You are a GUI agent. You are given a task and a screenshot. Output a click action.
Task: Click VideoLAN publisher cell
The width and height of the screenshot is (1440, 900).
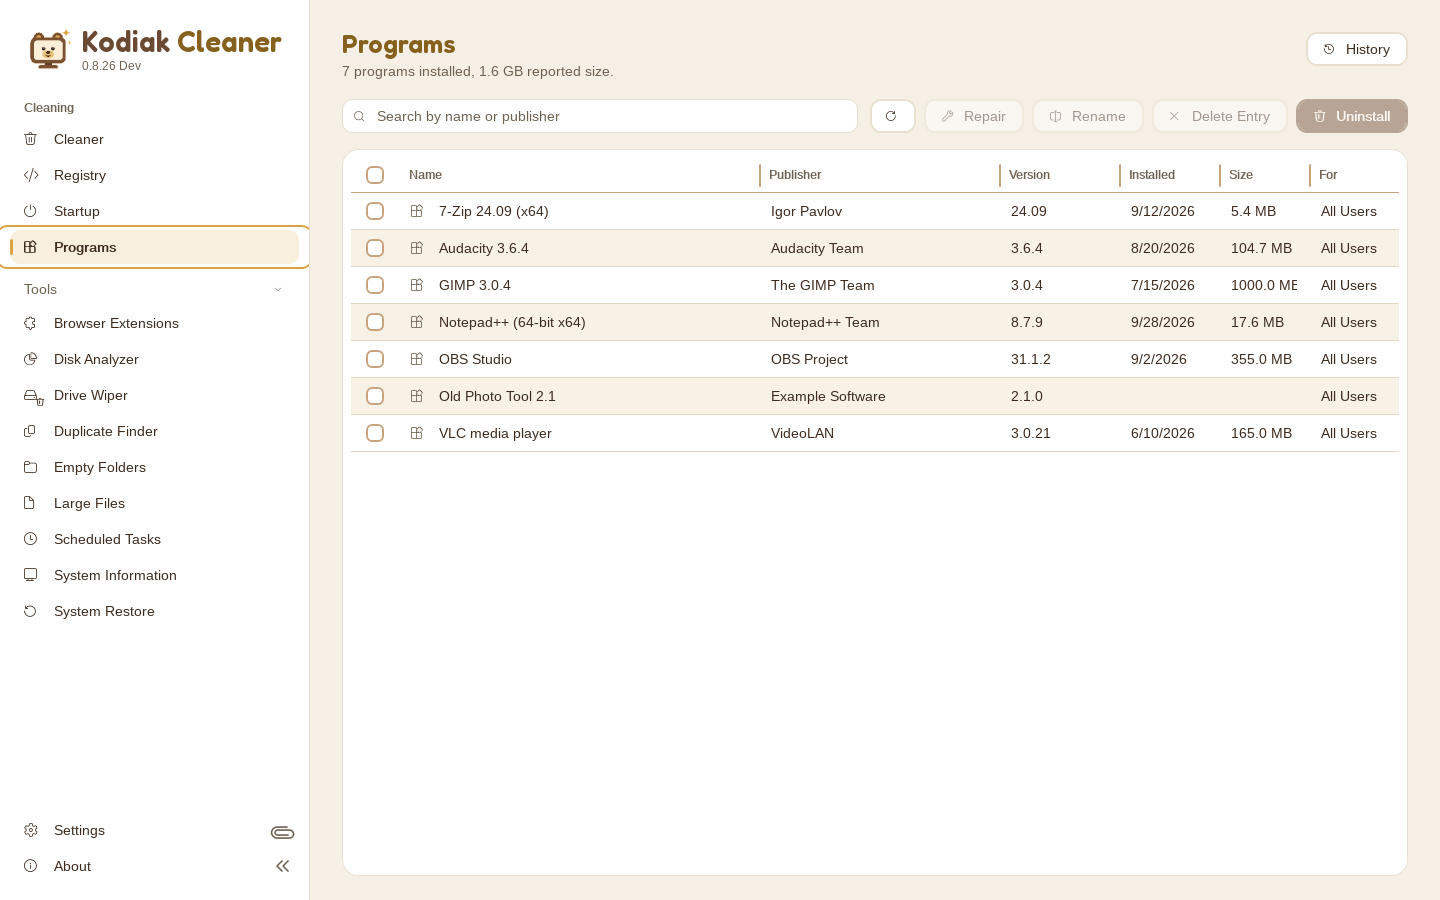pos(802,433)
